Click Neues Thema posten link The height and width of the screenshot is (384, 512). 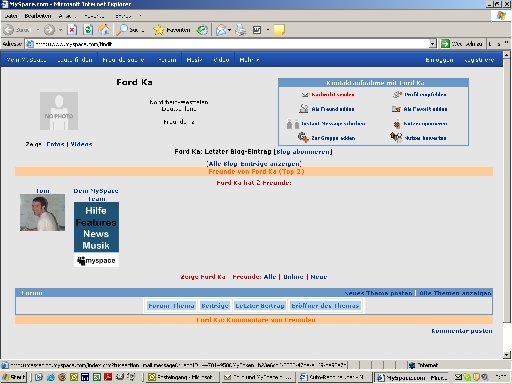(x=378, y=293)
